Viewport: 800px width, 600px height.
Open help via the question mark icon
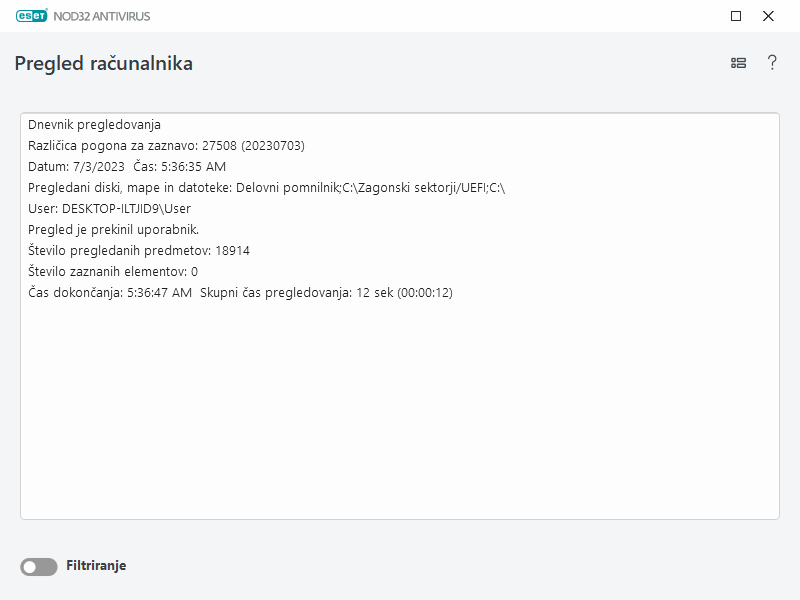[770, 62]
